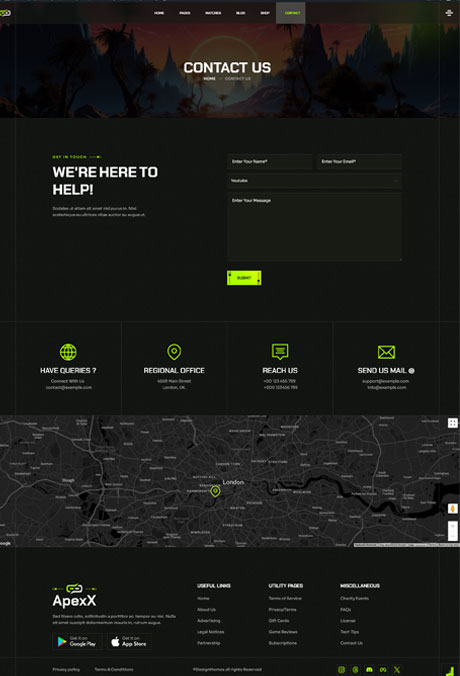Image resolution: width=460 pixels, height=676 pixels.
Task: Click the info badge next to Send Us Mail
Action: [411, 371]
